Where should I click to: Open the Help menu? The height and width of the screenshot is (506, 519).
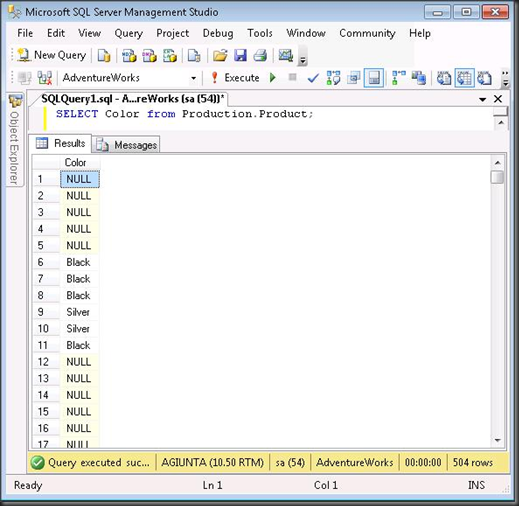[420, 33]
